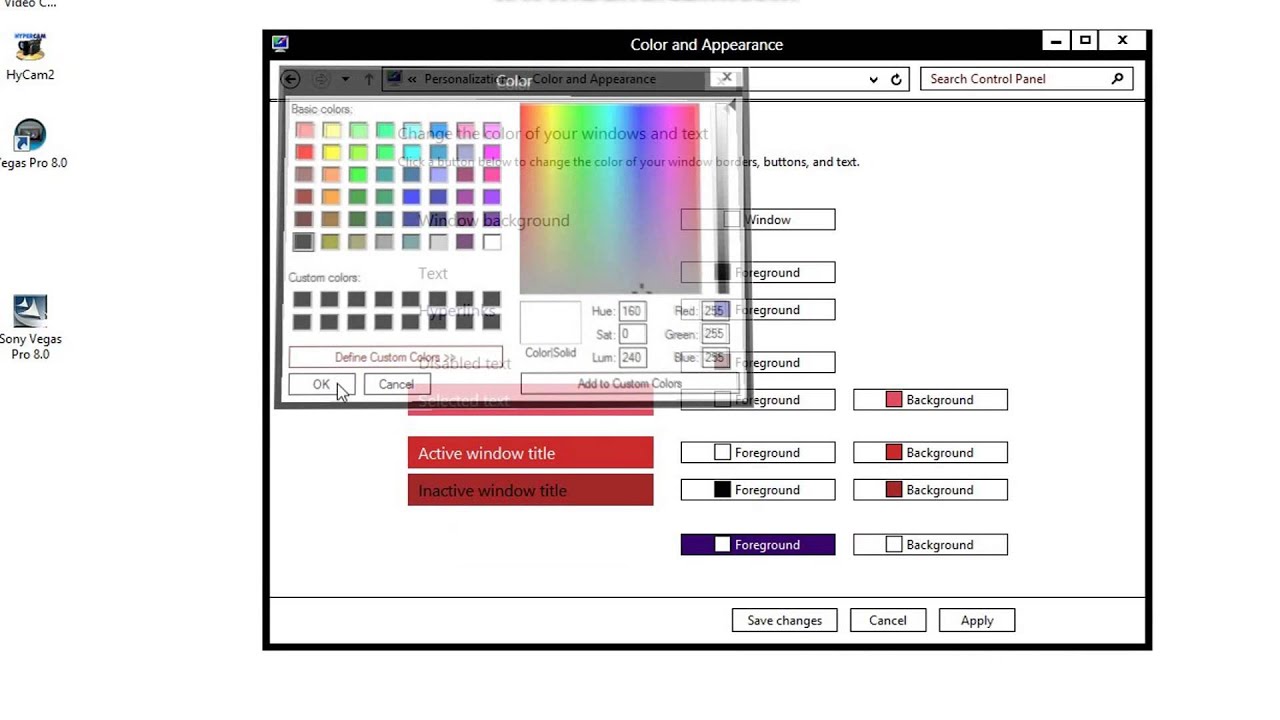Click Define Custom Colors button
1280x720 pixels.
395,357
